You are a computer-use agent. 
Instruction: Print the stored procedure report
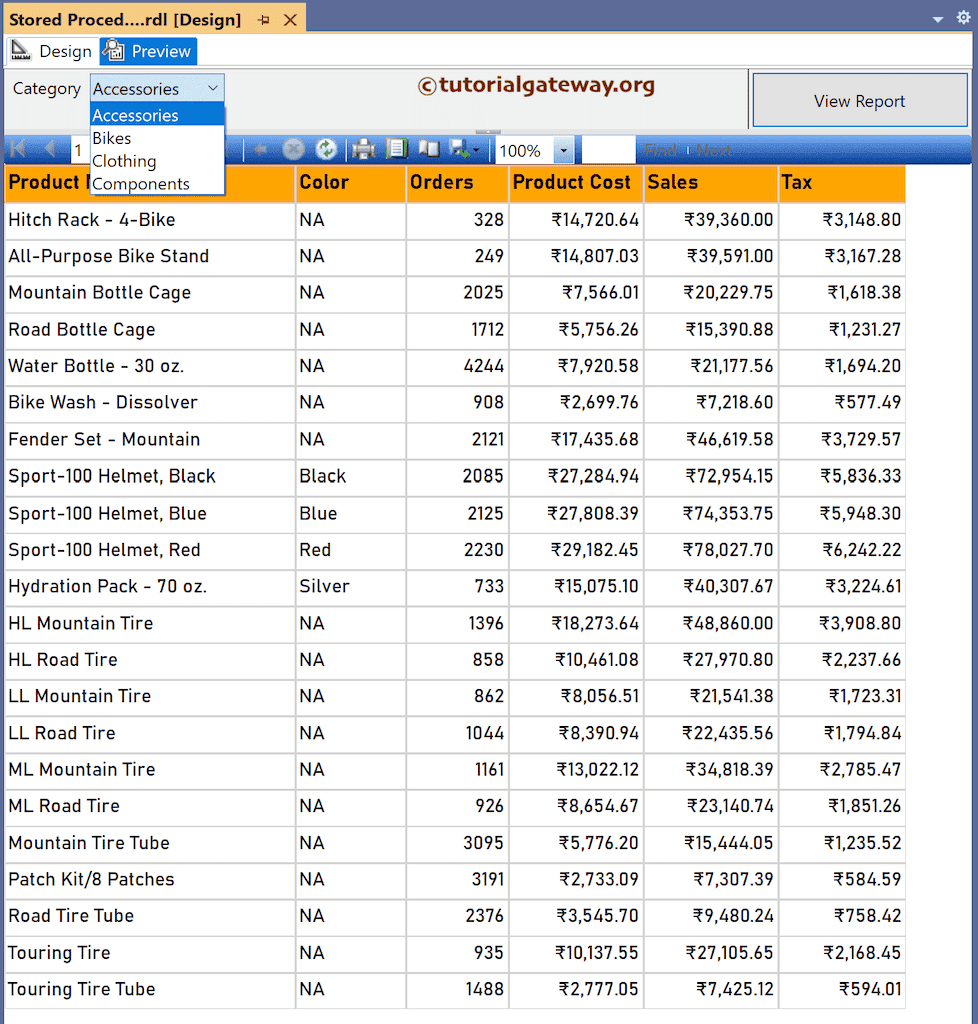[362, 150]
